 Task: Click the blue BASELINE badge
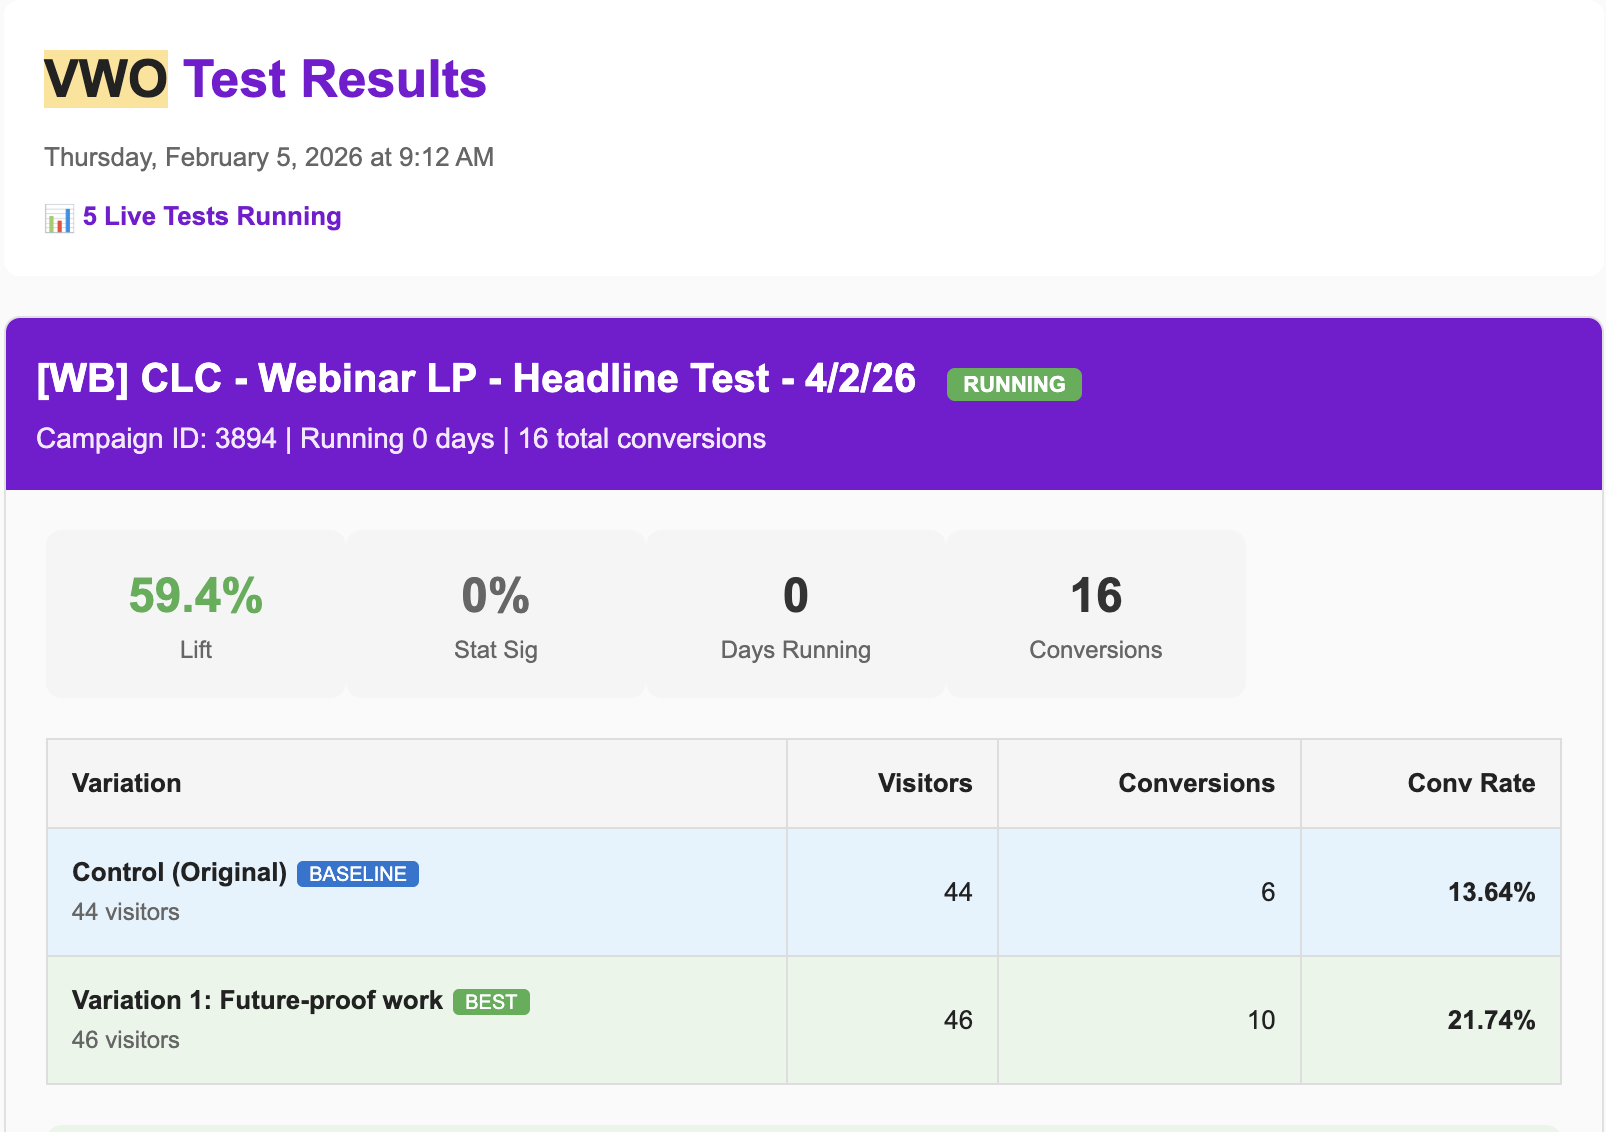(358, 874)
